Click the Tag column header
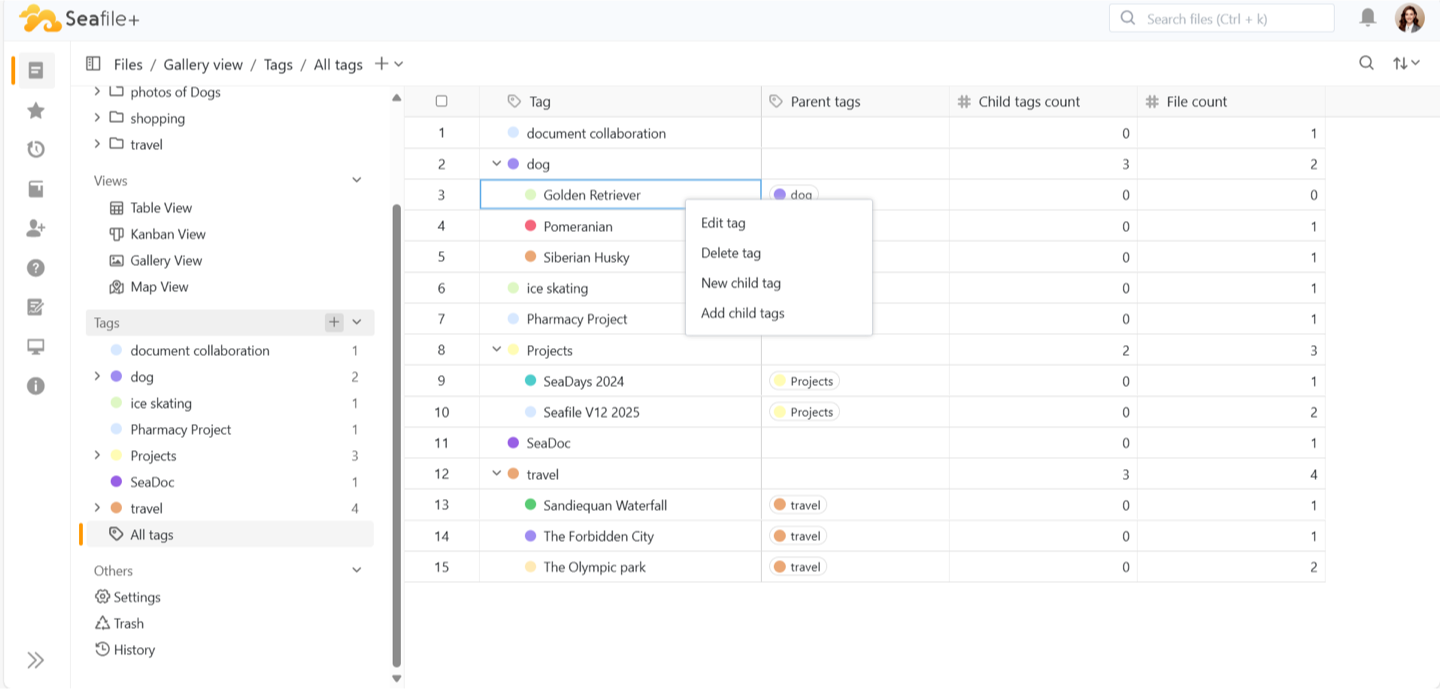Viewport: 1440px width, 689px height. (620, 101)
